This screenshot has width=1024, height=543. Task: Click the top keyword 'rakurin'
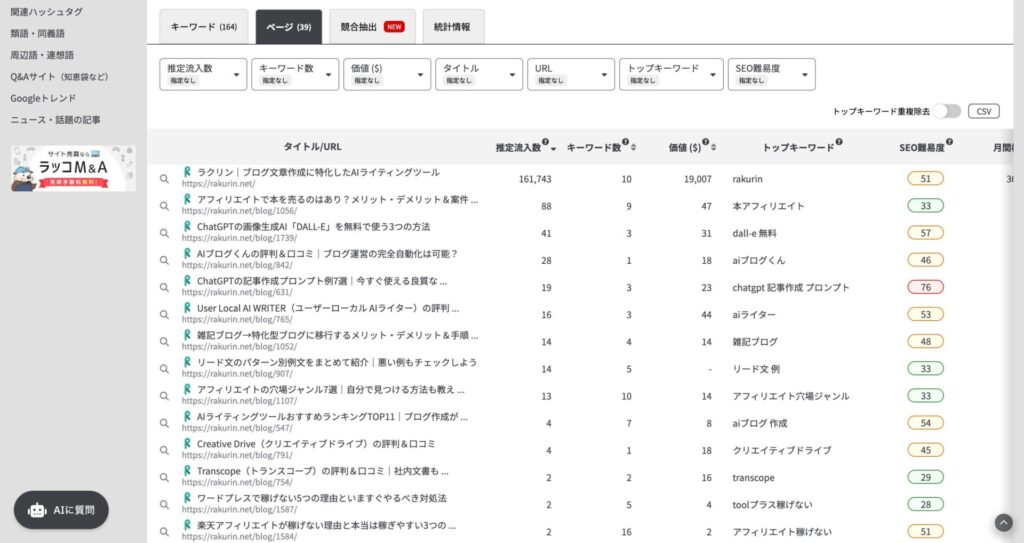747,179
